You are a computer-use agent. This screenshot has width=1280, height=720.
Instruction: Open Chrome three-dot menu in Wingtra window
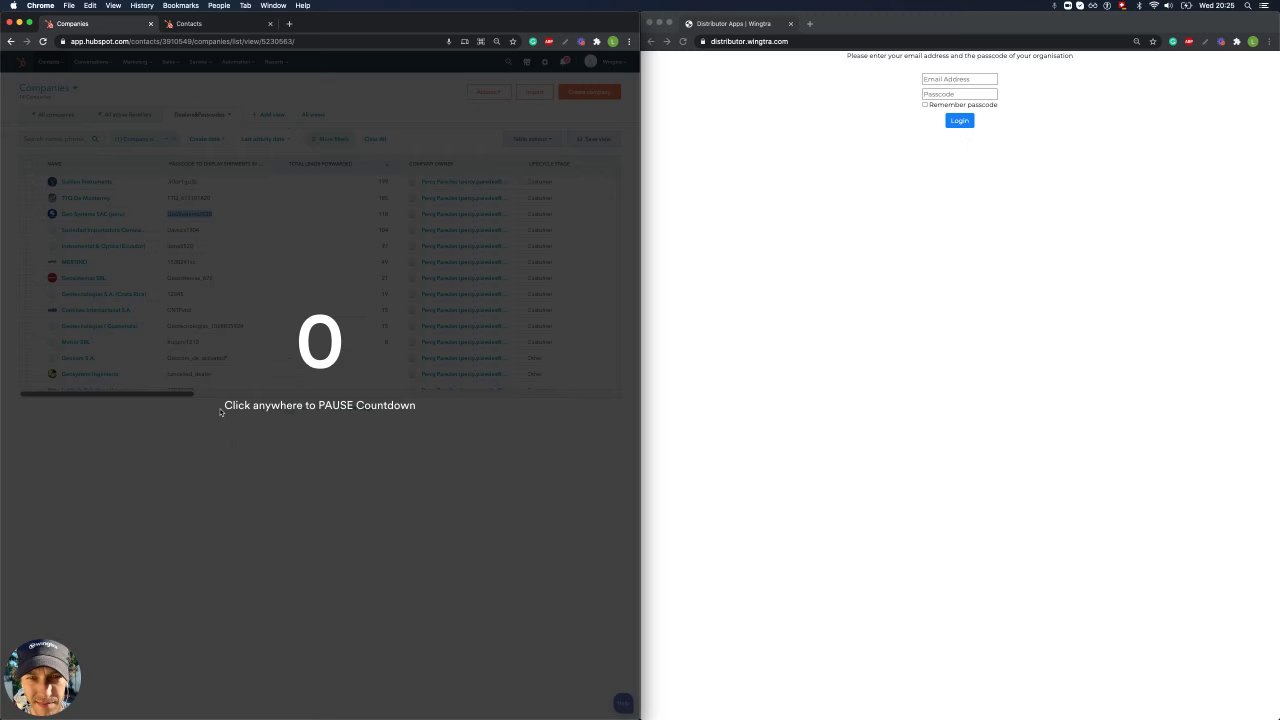1268,41
